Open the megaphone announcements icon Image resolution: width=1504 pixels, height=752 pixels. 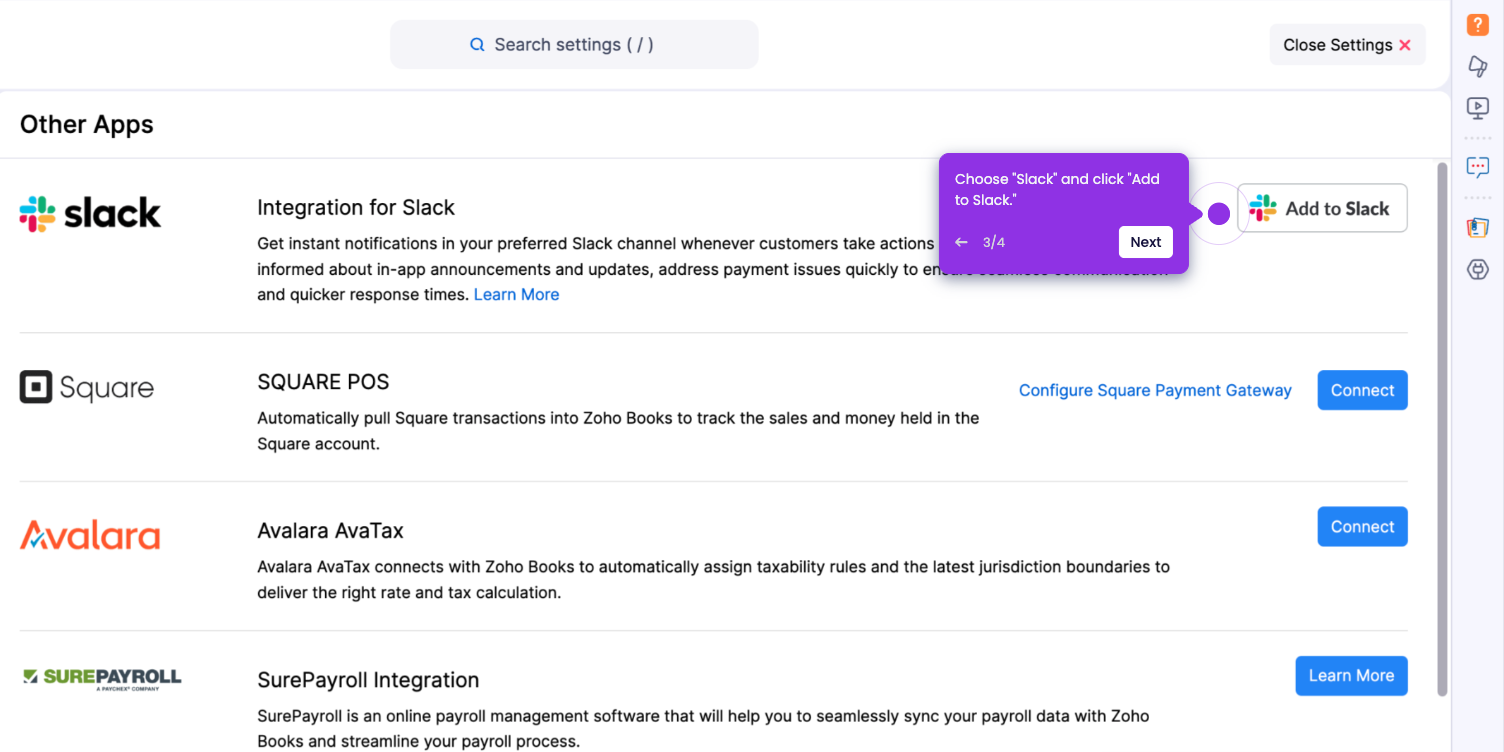click(1478, 66)
